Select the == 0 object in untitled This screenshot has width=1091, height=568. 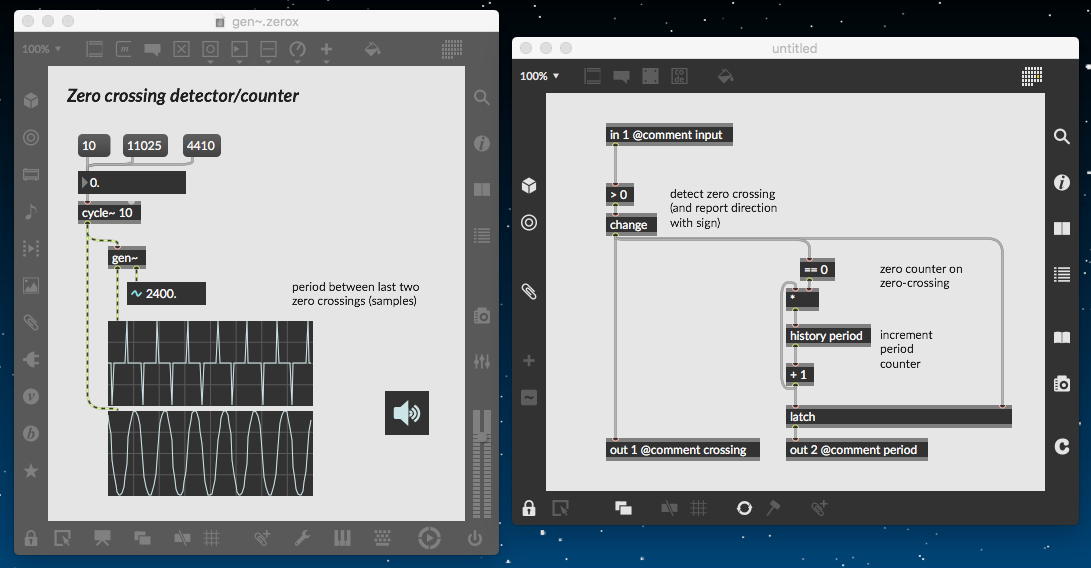(x=817, y=269)
